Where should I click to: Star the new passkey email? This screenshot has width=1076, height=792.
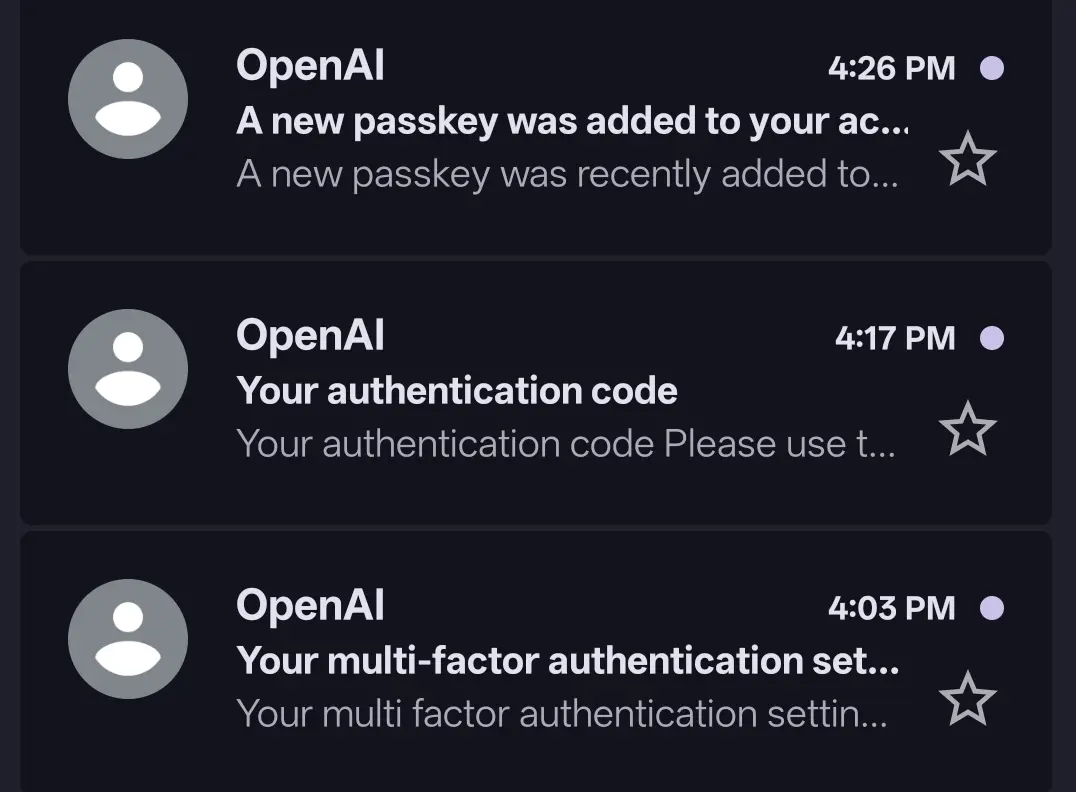(x=968, y=159)
